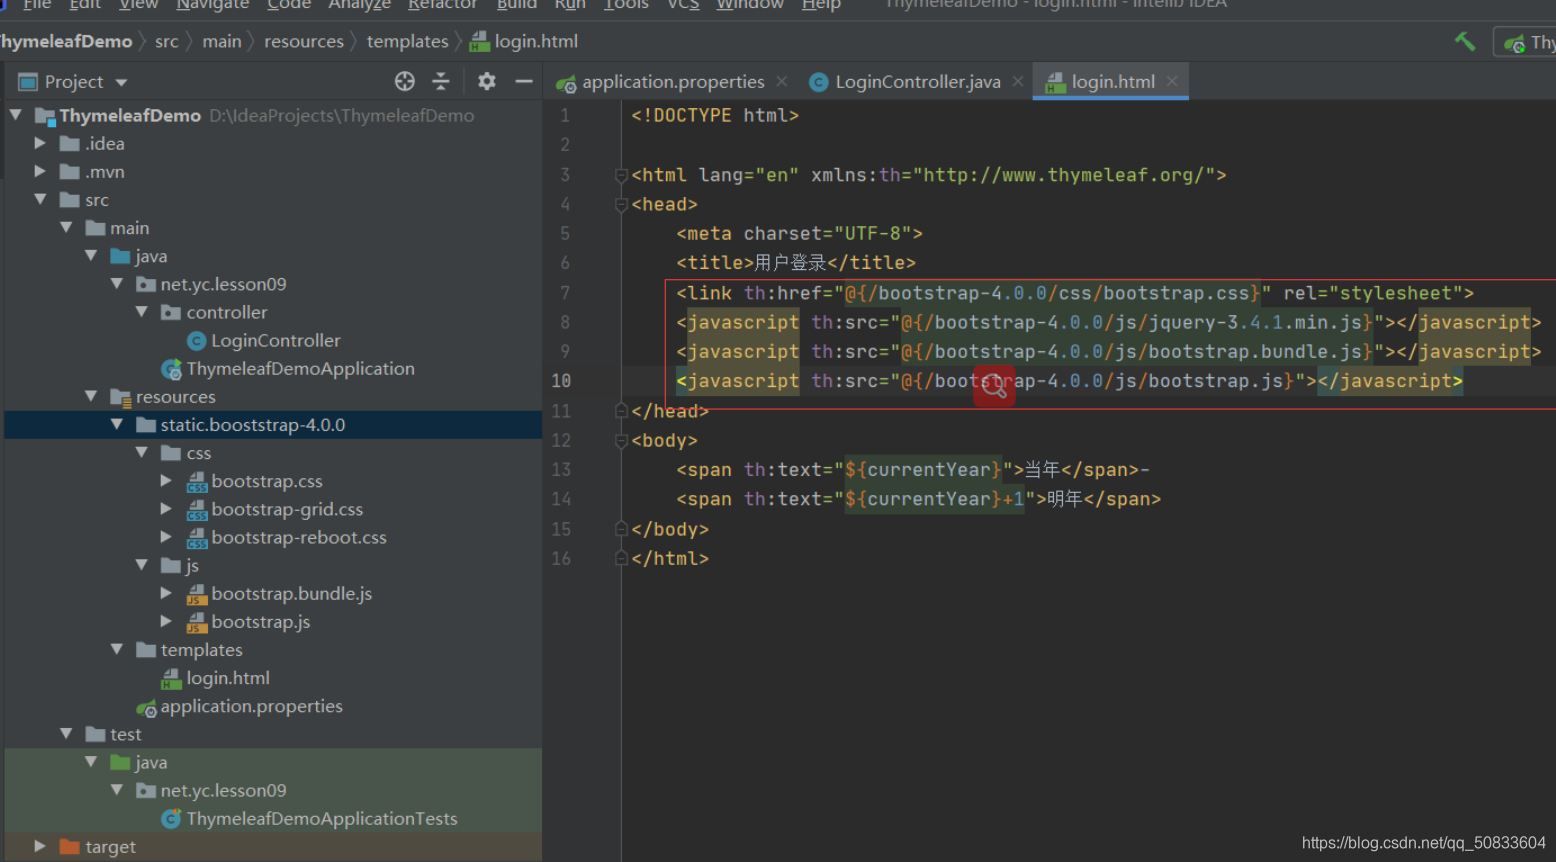Collapse the controller package arrow

142,312
